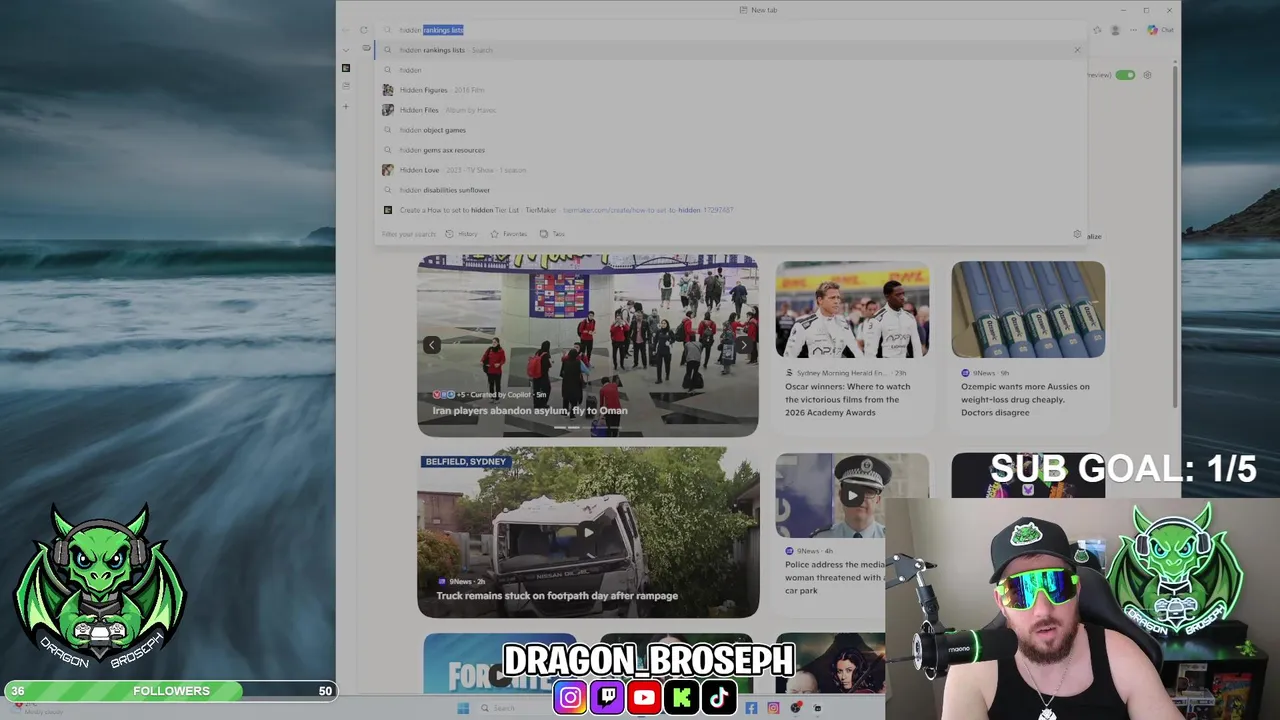
Task: Select the first vertical tab icon in the sidebar
Action: [x=346, y=68]
